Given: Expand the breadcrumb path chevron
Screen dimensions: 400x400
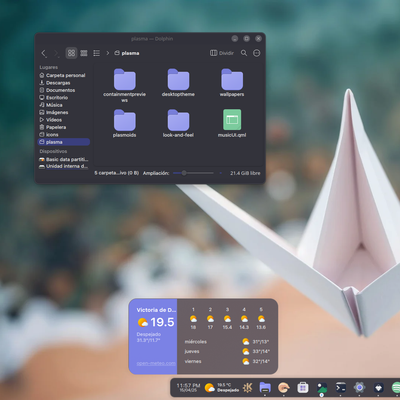Looking at the screenshot, I should point(108,53).
